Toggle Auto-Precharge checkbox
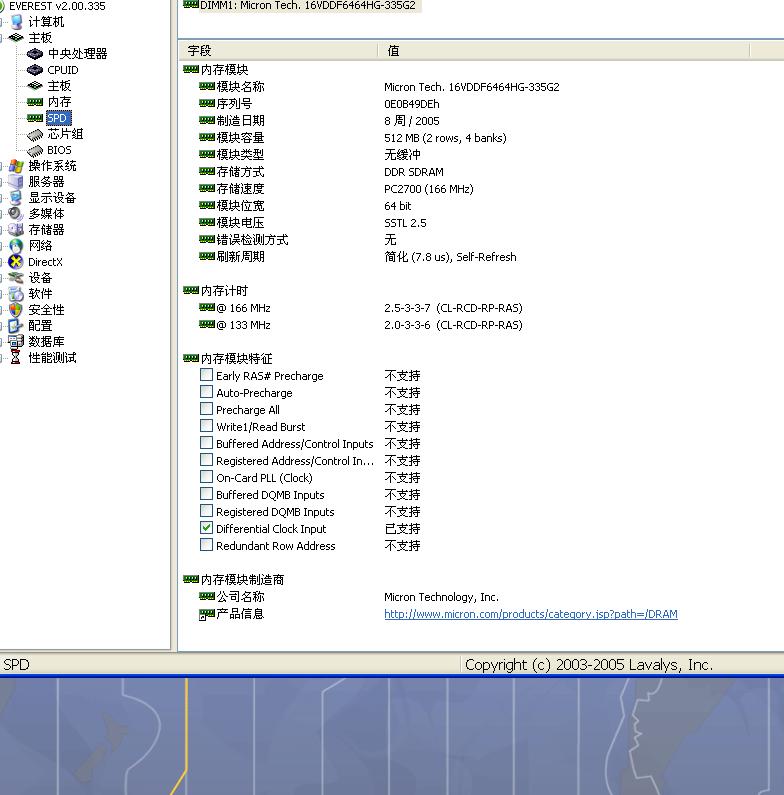Viewport: 784px width, 795px height. (206, 392)
